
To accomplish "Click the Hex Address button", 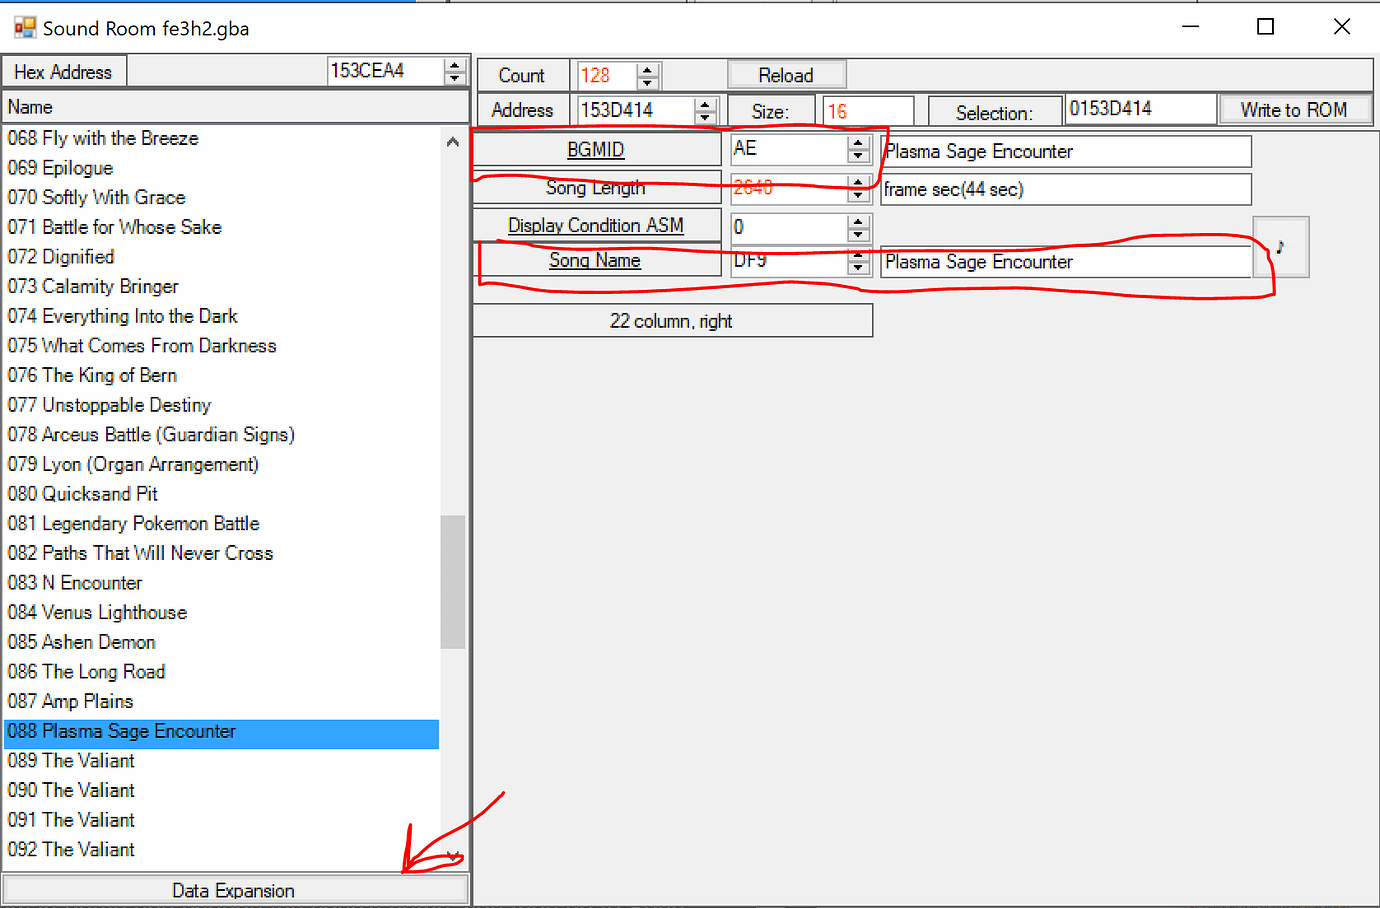I will pyautogui.click(x=63, y=70).
